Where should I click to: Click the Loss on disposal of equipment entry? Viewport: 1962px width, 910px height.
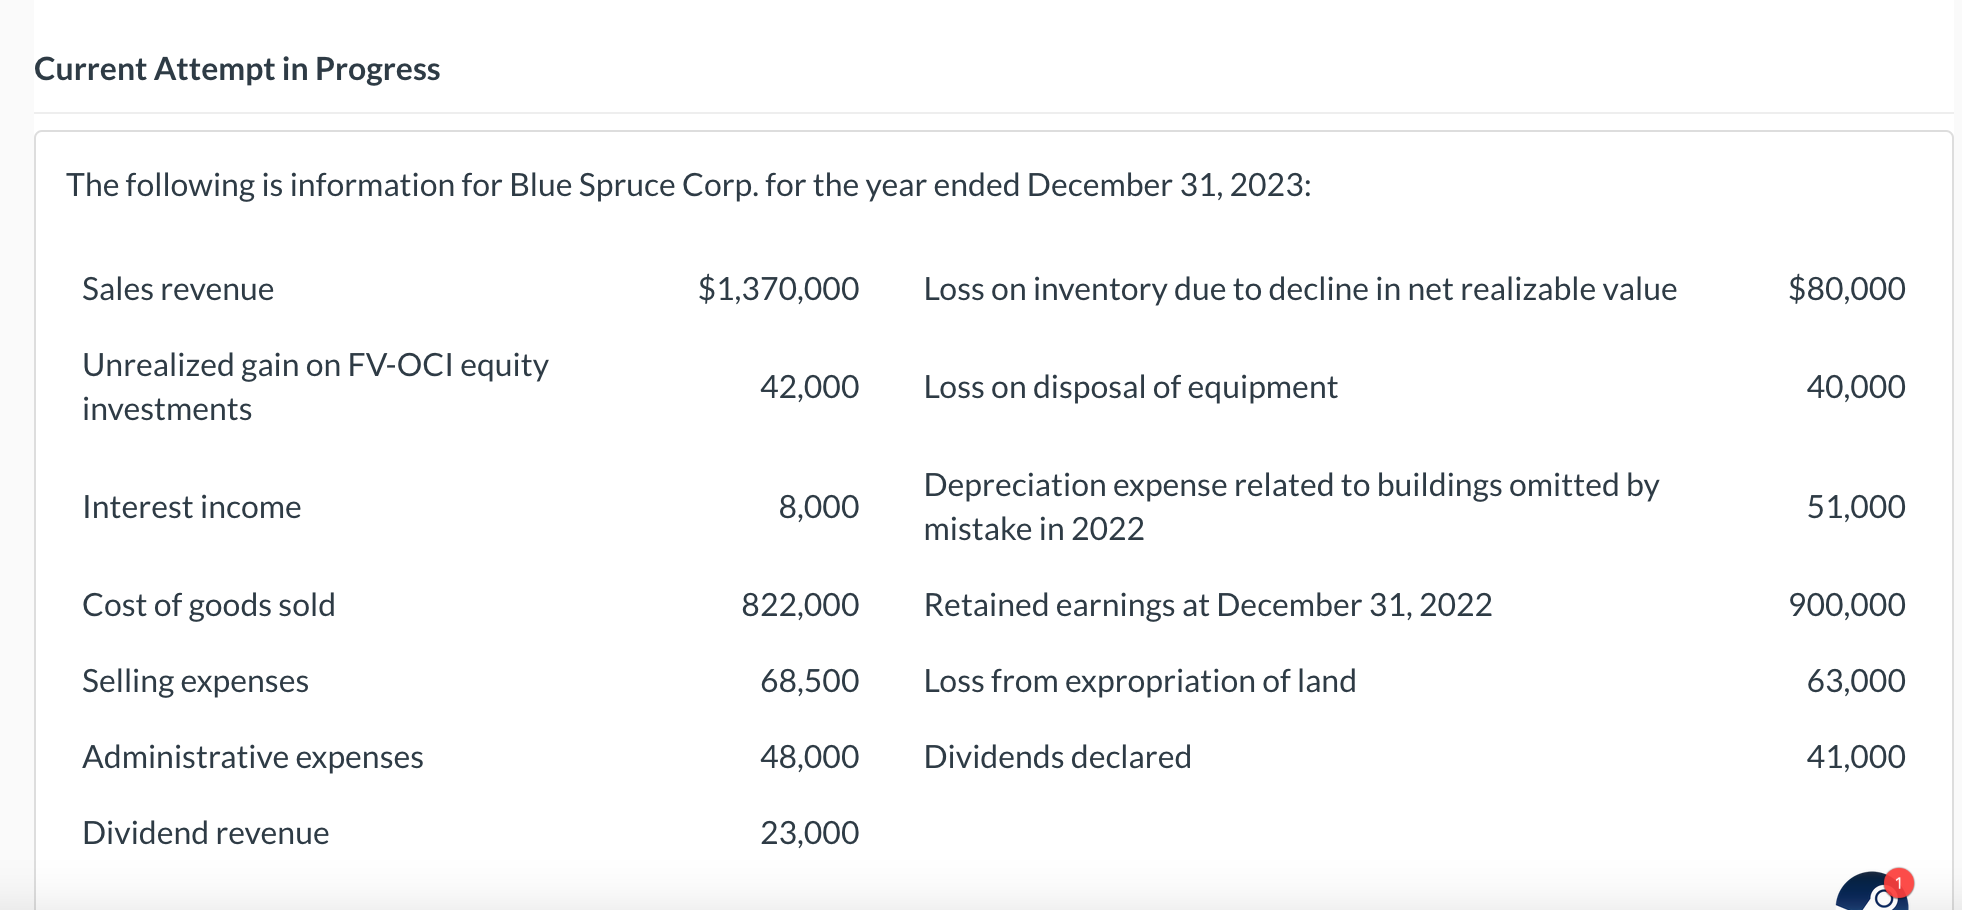(1130, 387)
